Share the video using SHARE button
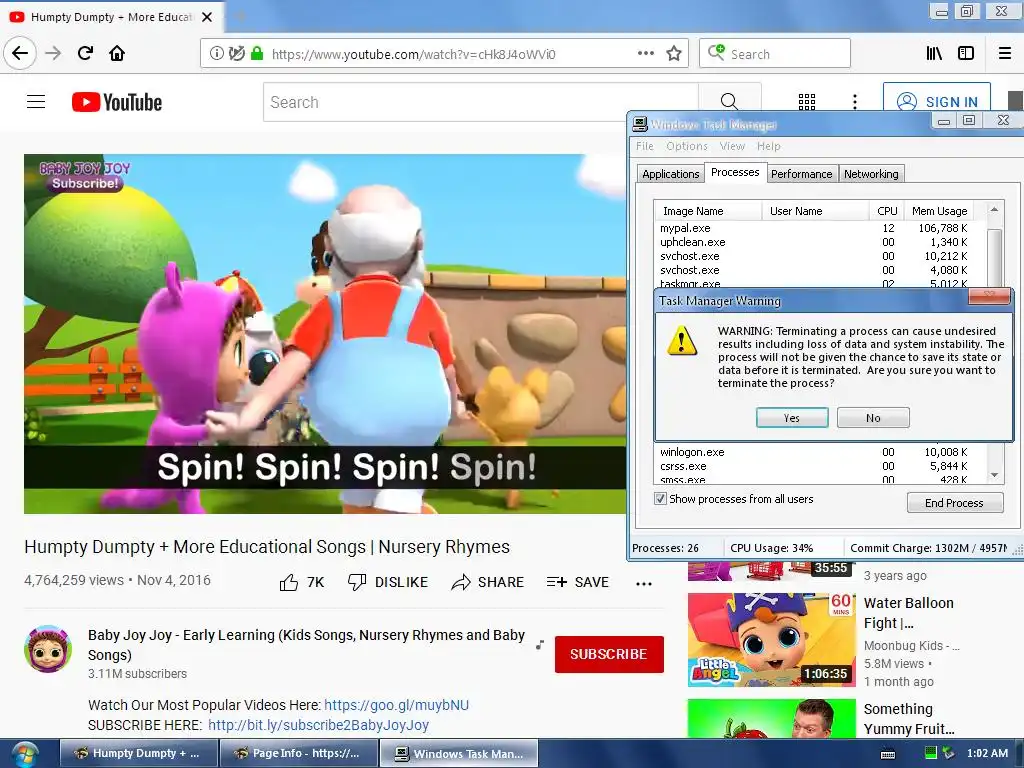Viewport: 1024px width, 768px height. (x=488, y=582)
